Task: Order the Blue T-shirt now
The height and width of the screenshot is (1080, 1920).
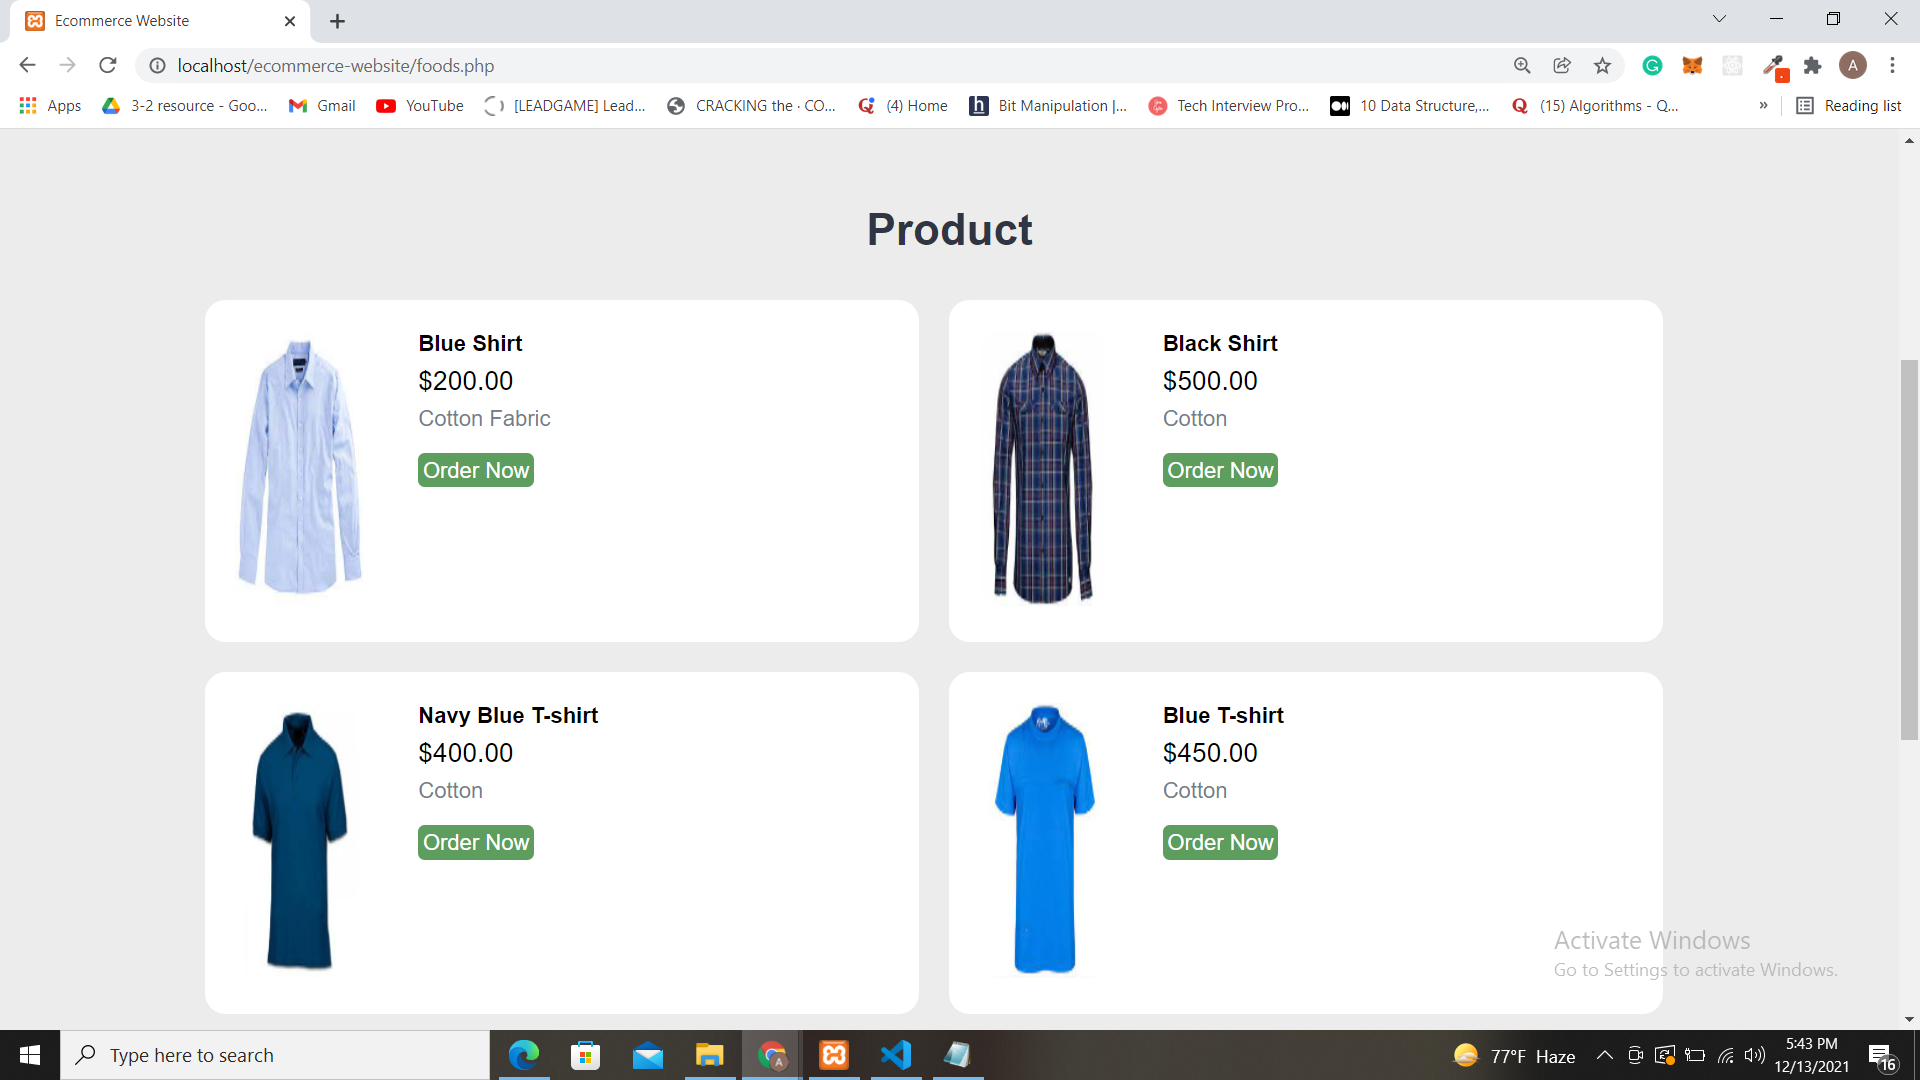Action: tap(1220, 842)
